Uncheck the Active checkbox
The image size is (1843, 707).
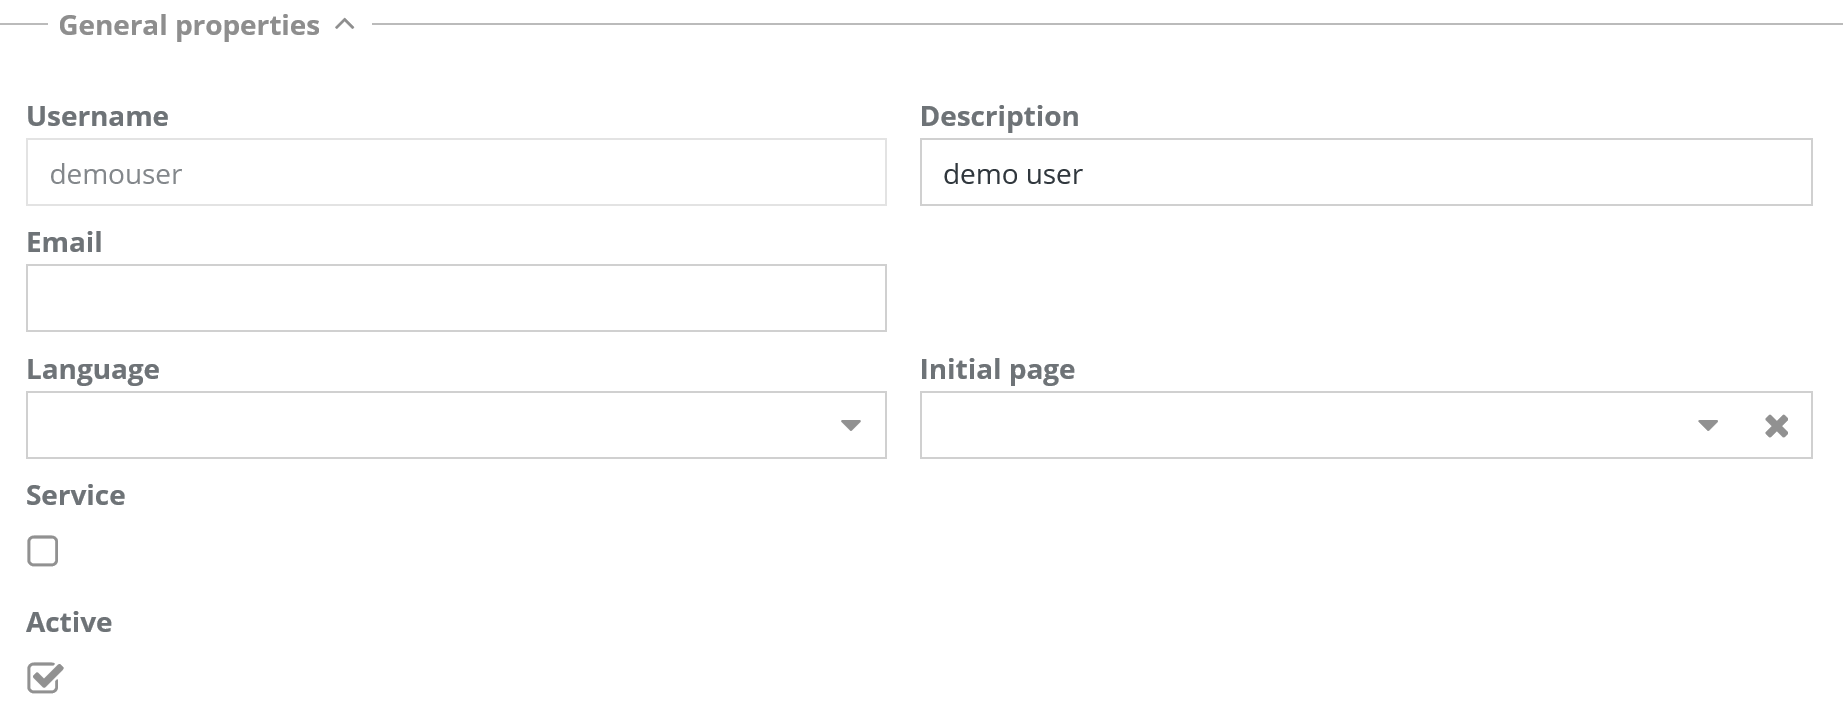[x=44, y=677]
